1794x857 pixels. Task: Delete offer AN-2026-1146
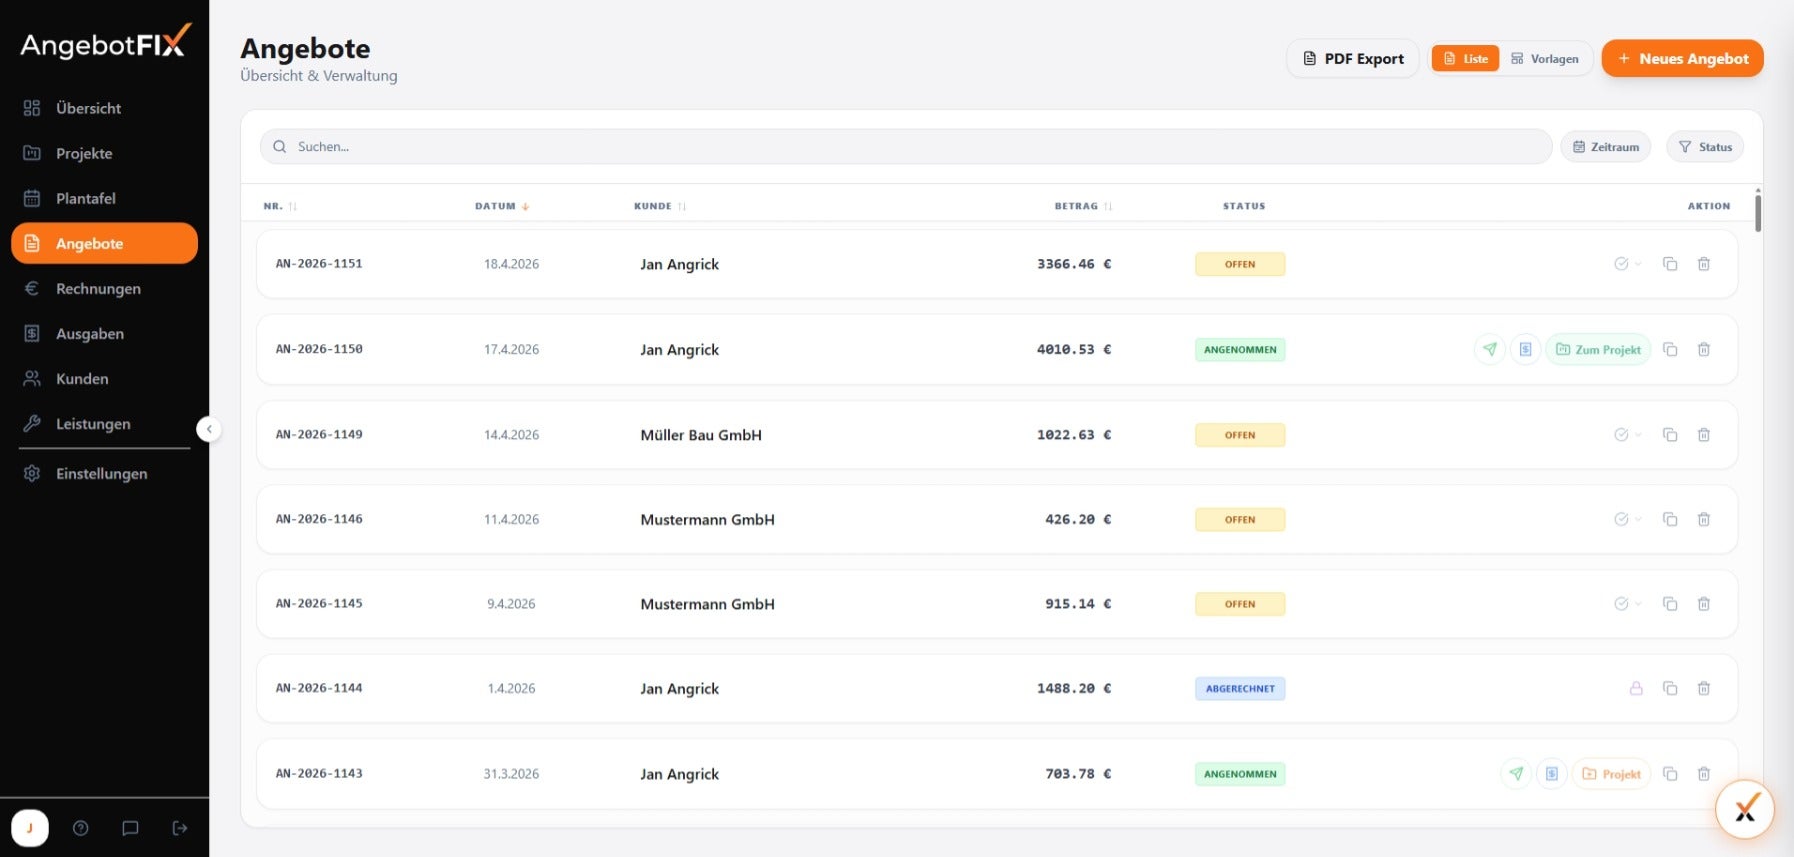click(1704, 519)
